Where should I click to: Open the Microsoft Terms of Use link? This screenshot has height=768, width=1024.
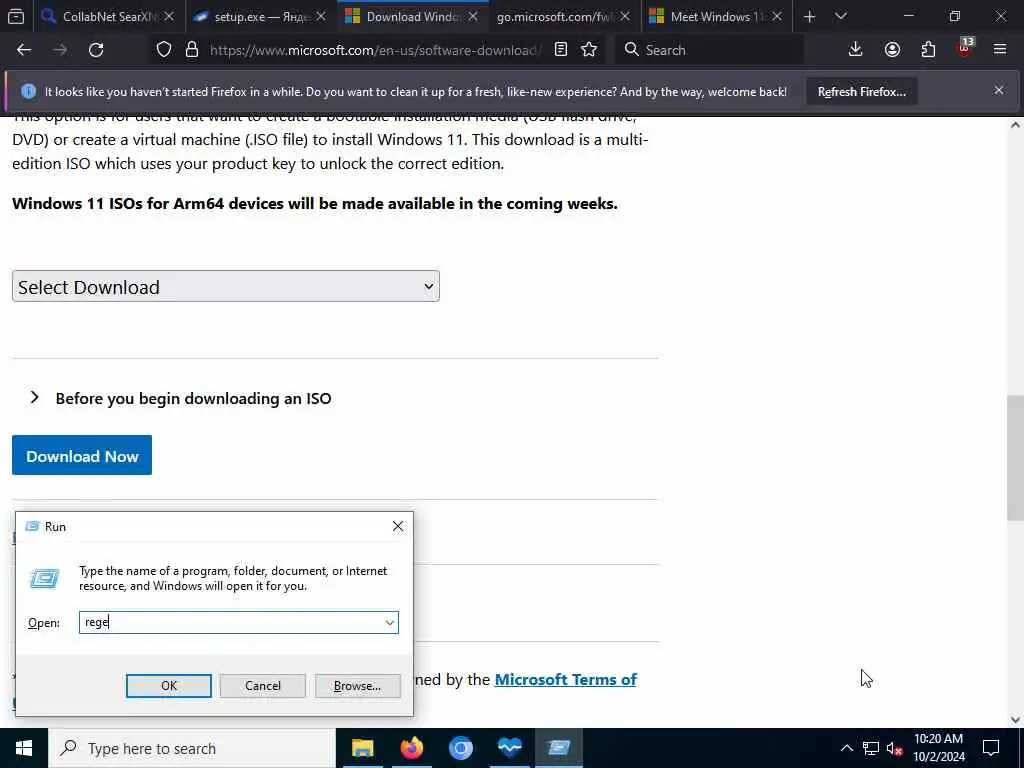[x=565, y=679]
